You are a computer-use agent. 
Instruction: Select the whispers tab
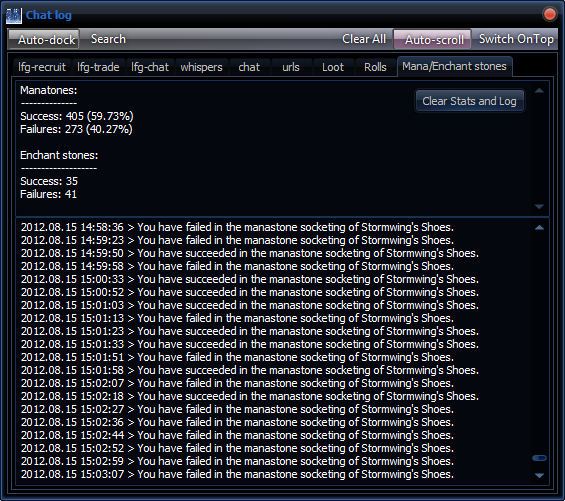click(201, 67)
